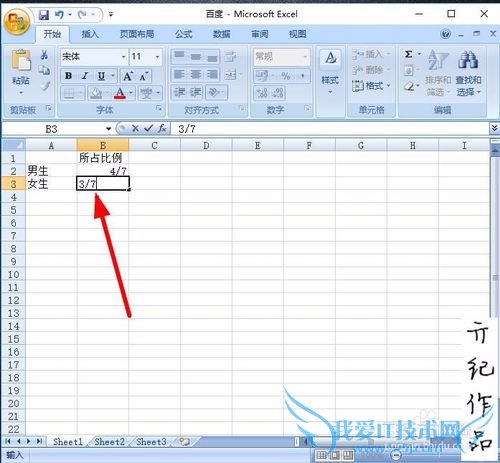
Task: Confirm cell entry with check mark
Action: click(149, 129)
